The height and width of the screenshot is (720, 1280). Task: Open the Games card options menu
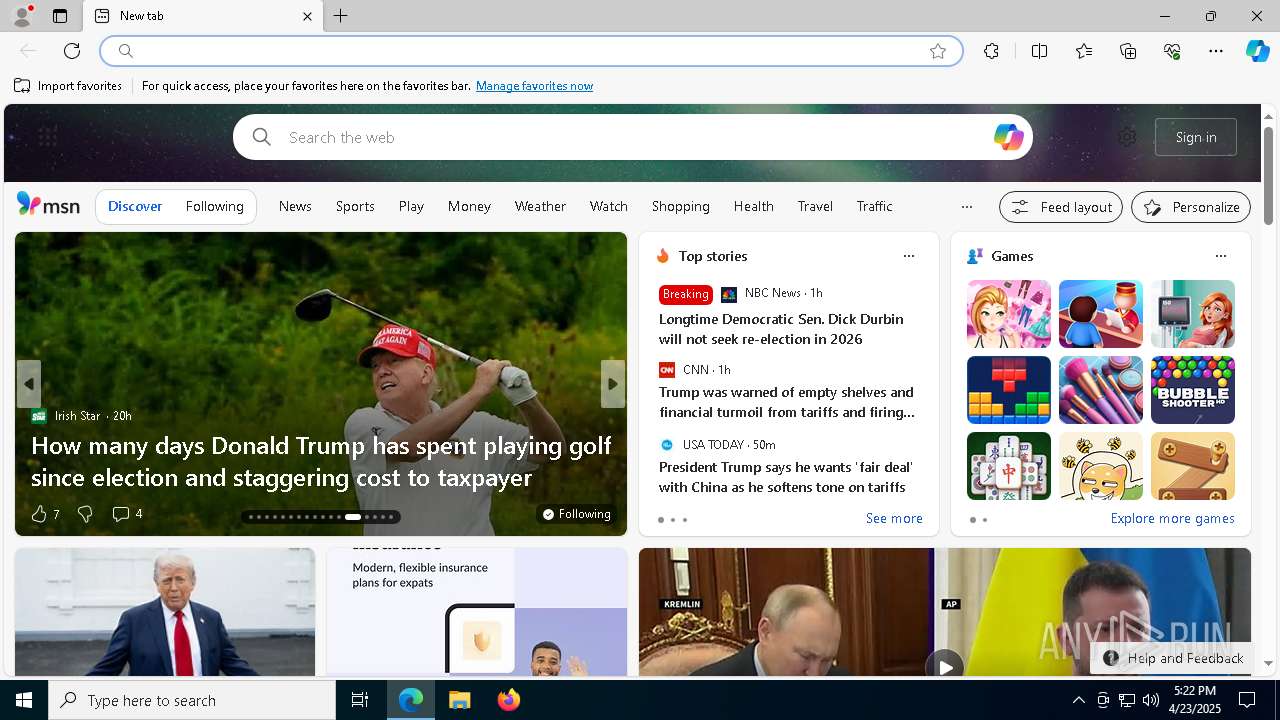(1220, 256)
